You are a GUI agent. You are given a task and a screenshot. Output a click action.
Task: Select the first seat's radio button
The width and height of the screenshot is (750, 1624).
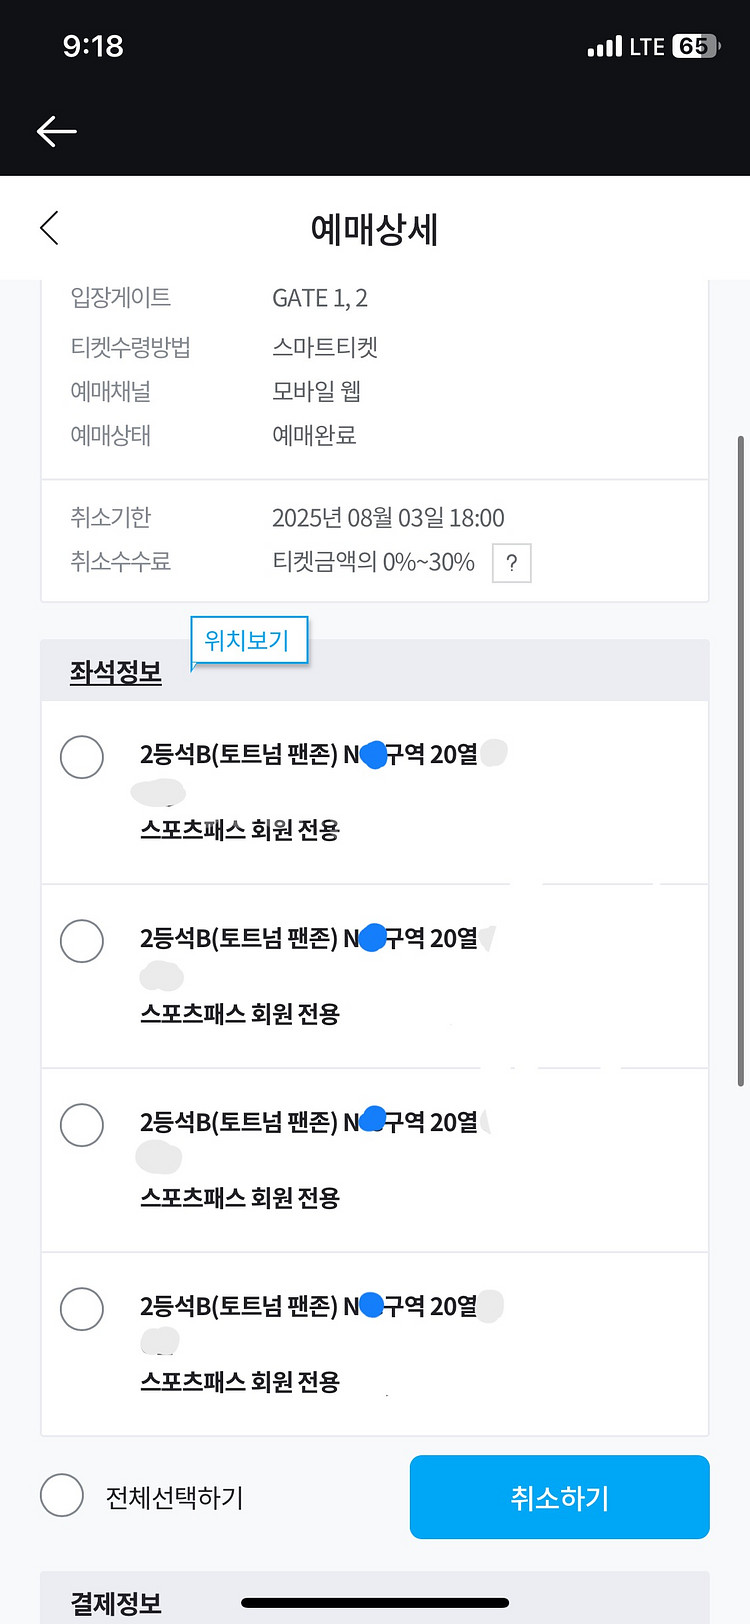82,757
